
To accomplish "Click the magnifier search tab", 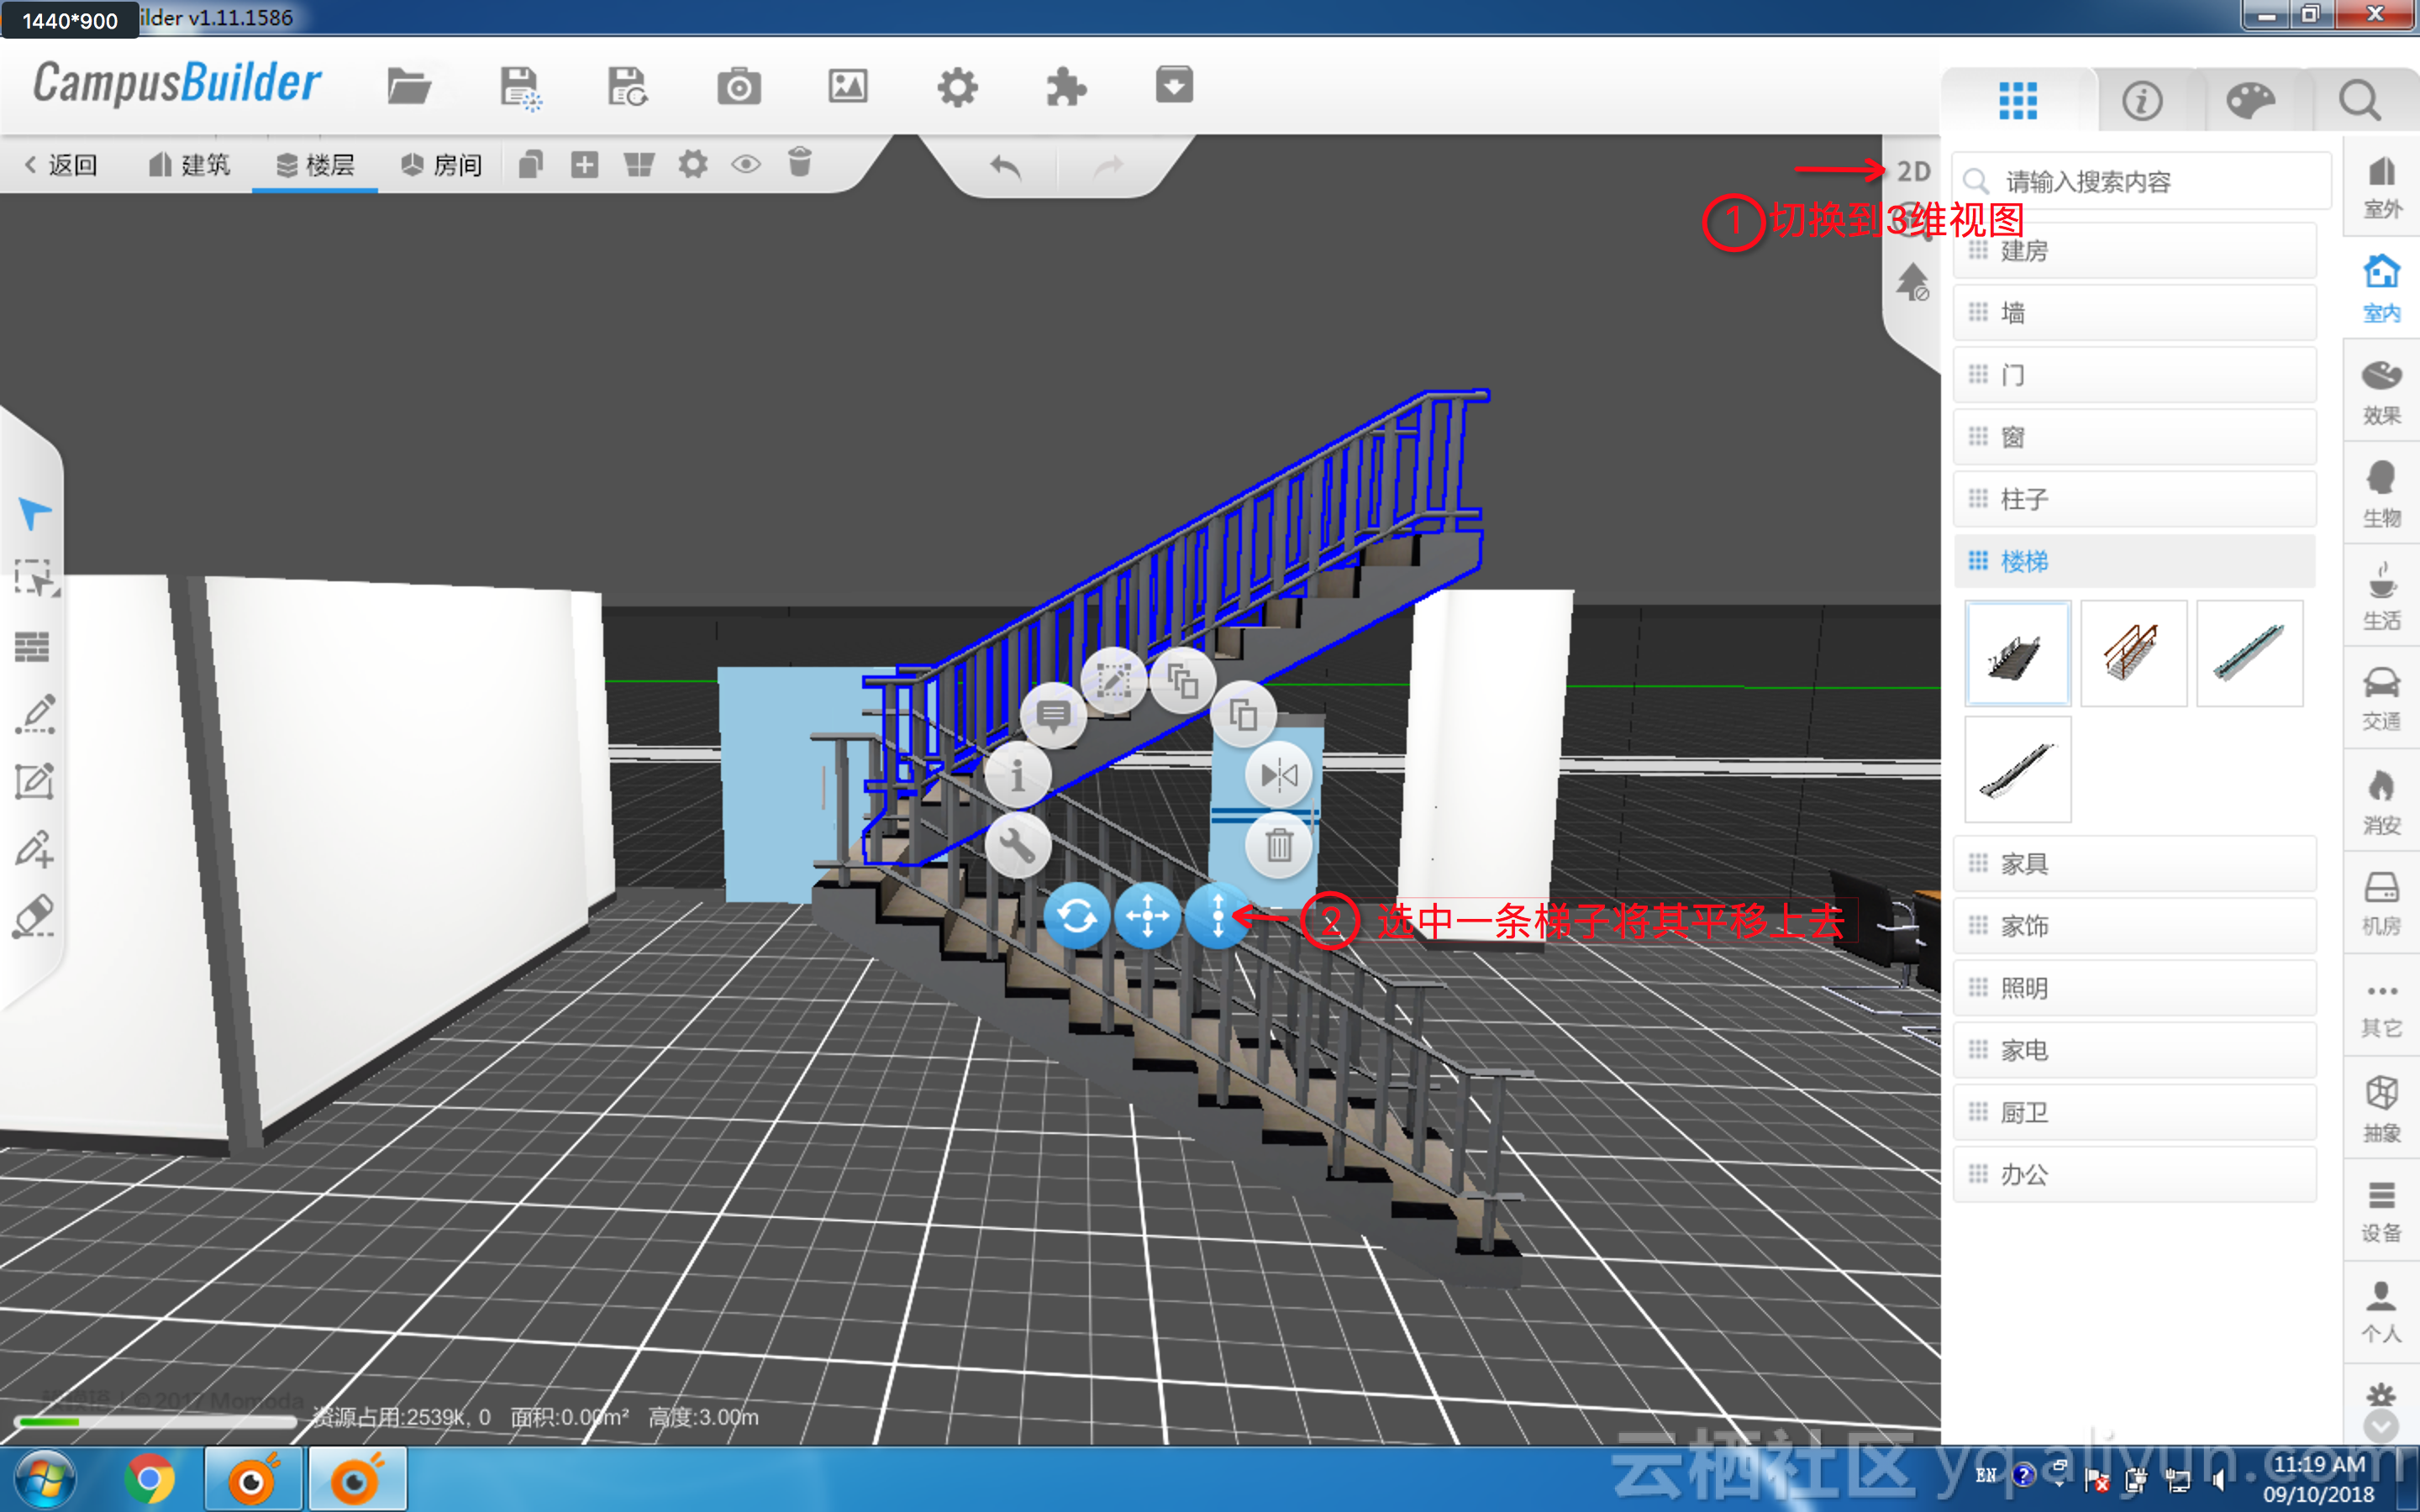I will coord(2359,100).
